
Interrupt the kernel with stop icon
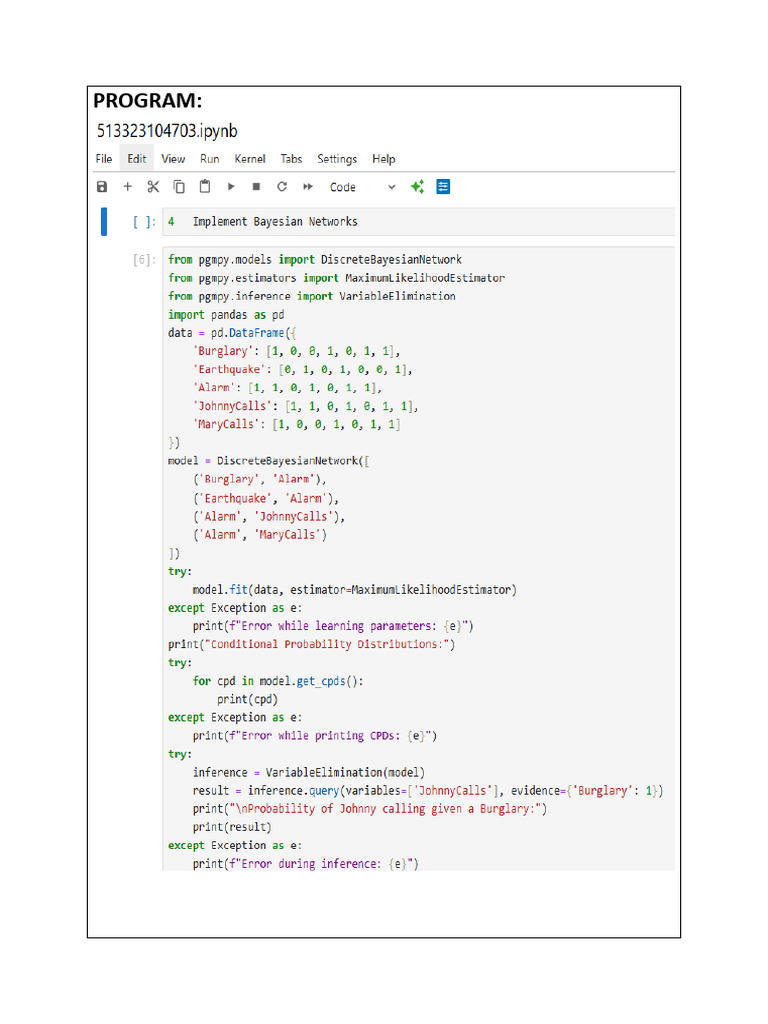coord(256,187)
